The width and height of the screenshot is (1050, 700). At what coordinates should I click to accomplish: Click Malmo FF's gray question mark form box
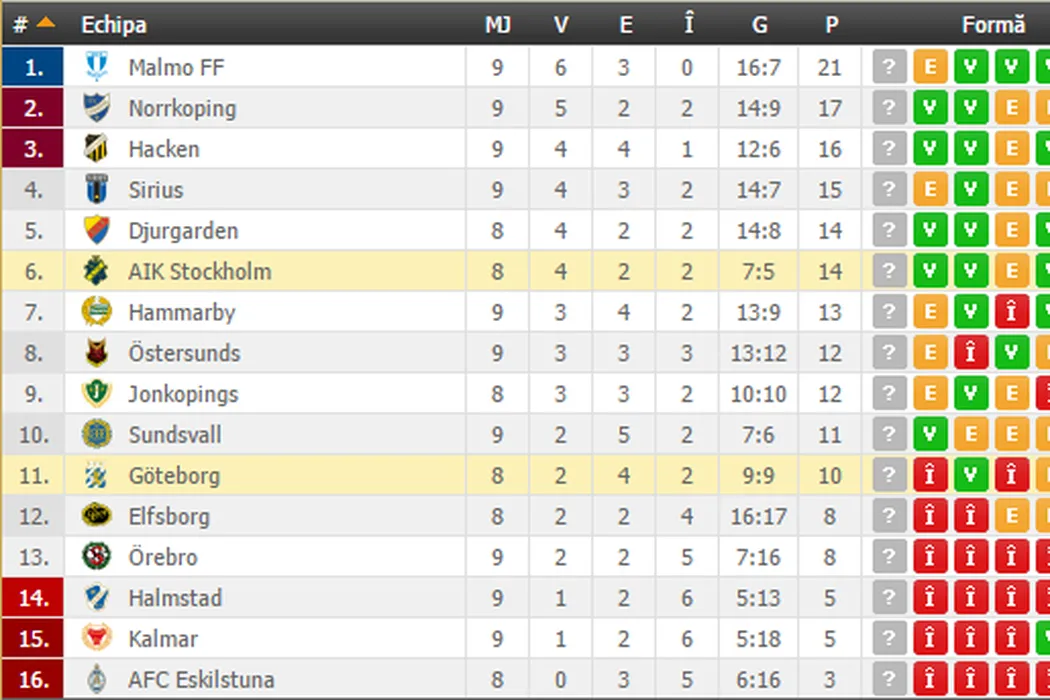[x=889, y=67]
